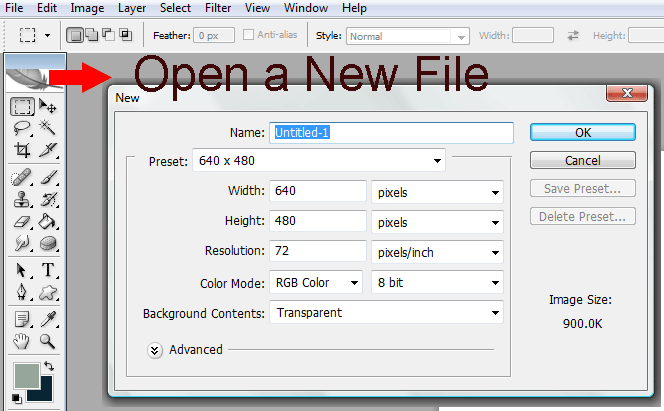This screenshot has width=664, height=411.
Task: Open the Preset dropdown showing 640 x 480
Action: coord(319,160)
